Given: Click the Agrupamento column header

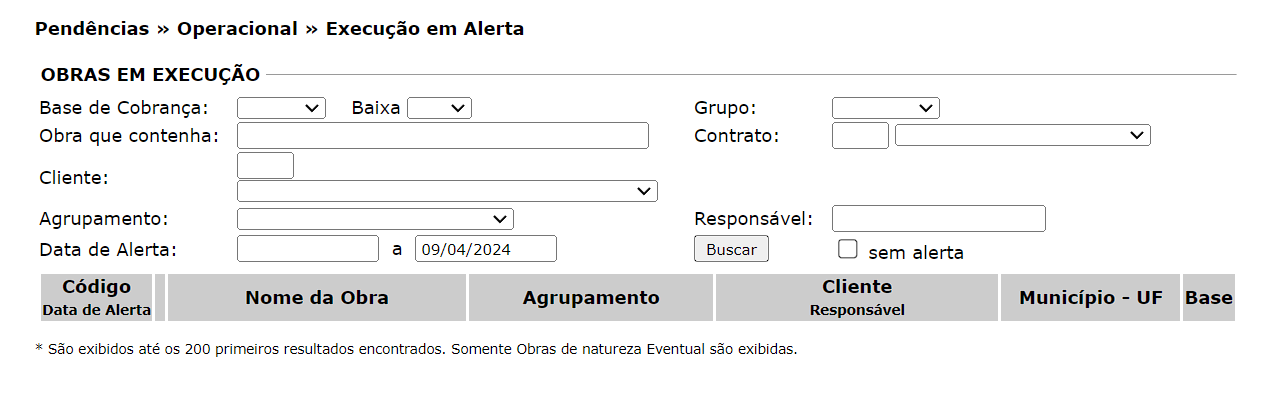Looking at the screenshot, I should 591,298.
